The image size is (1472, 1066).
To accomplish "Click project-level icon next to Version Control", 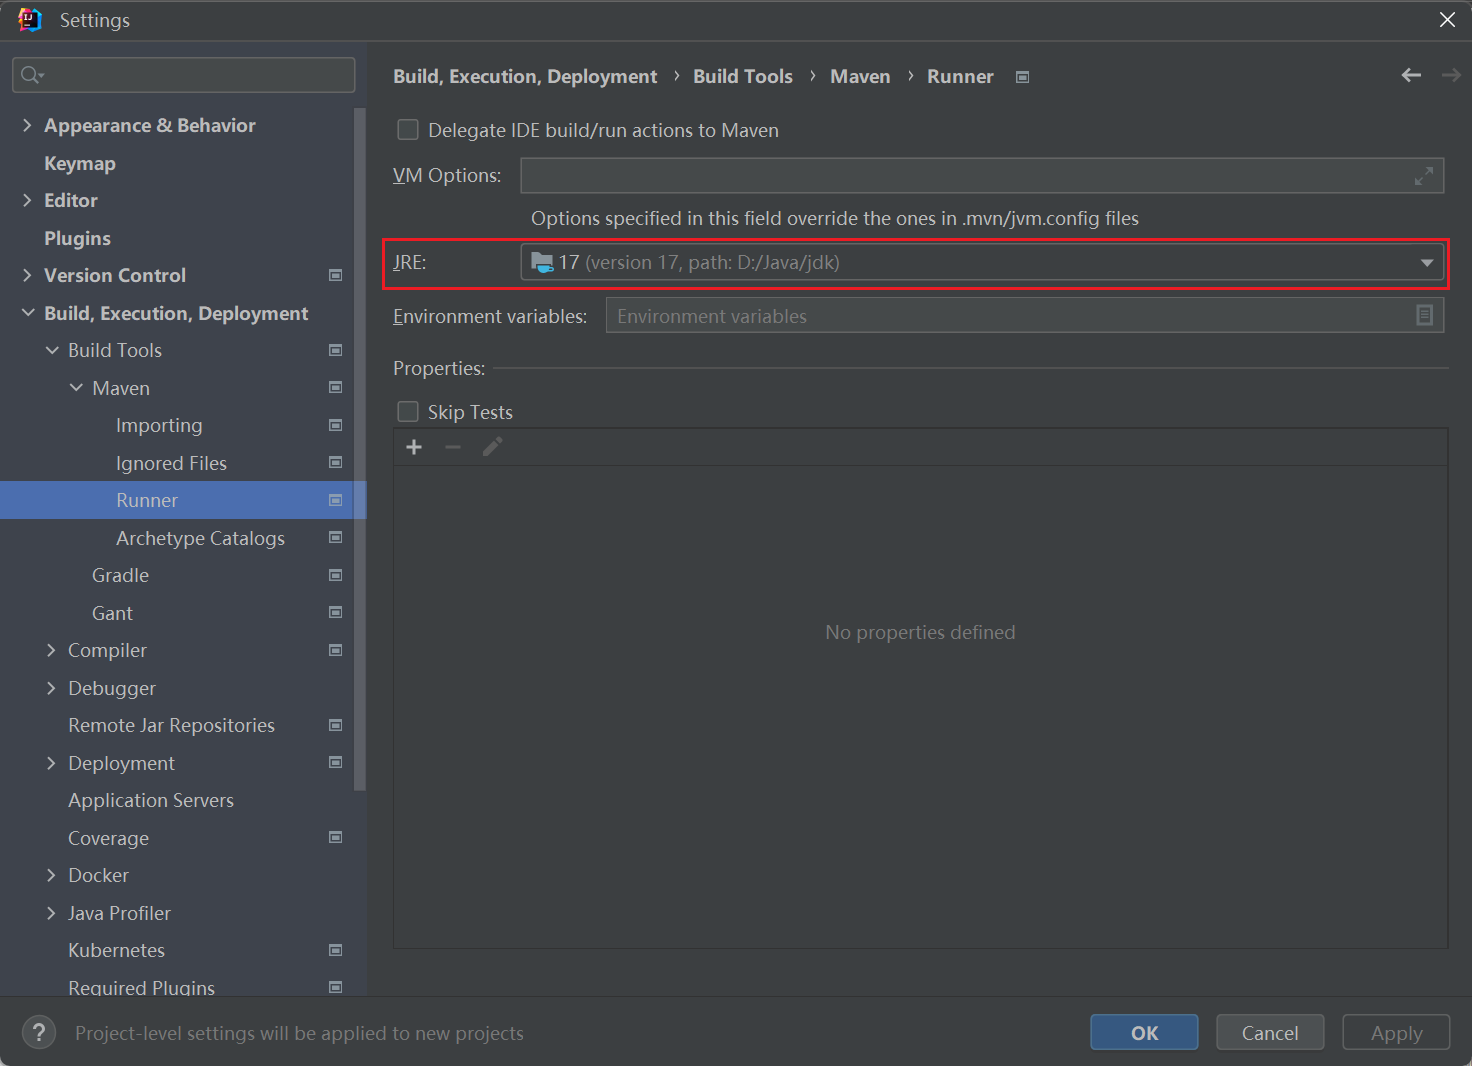I will pyautogui.click(x=336, y=275).
